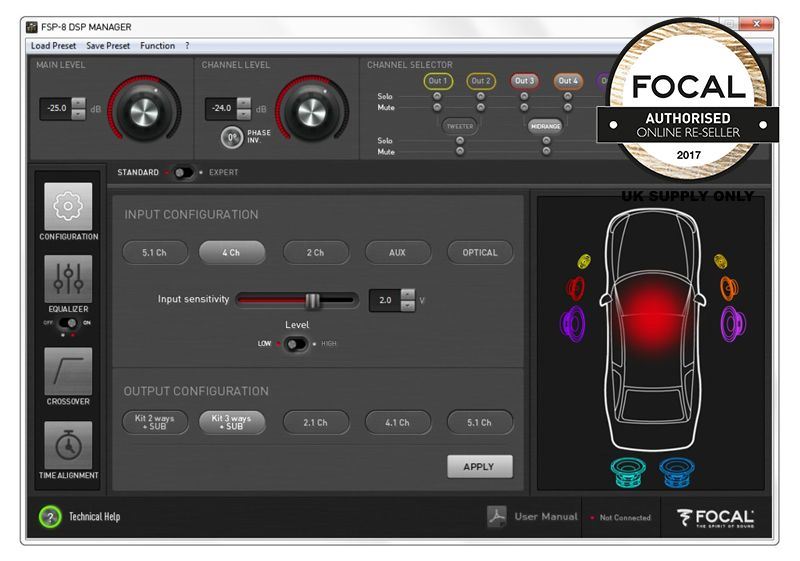Decrease input sensitivity voltage down arrow
The height and width of the screenshot is (561, 800).
point(407,306)
